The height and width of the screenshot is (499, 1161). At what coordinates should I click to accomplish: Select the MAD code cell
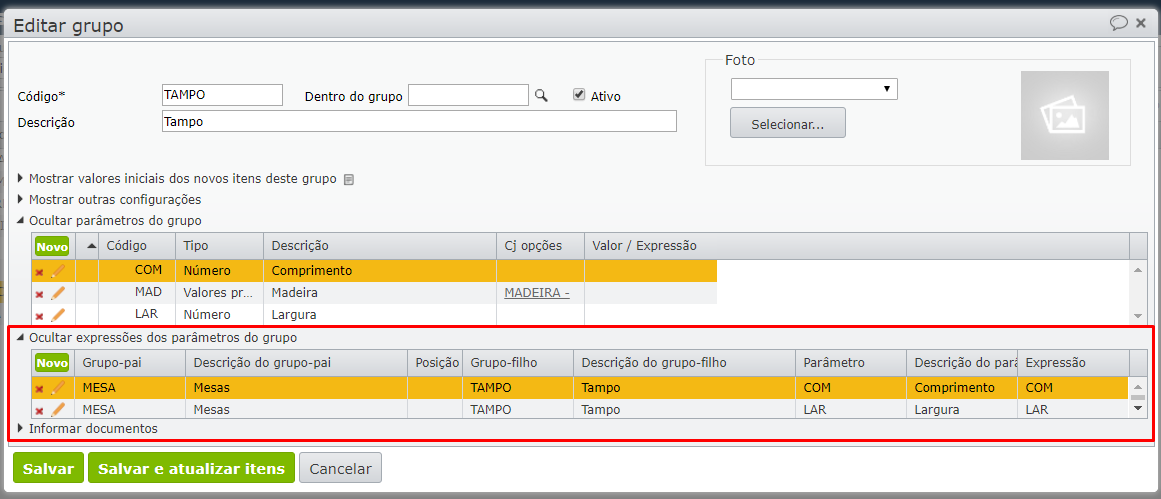click(x=137, y=292)
